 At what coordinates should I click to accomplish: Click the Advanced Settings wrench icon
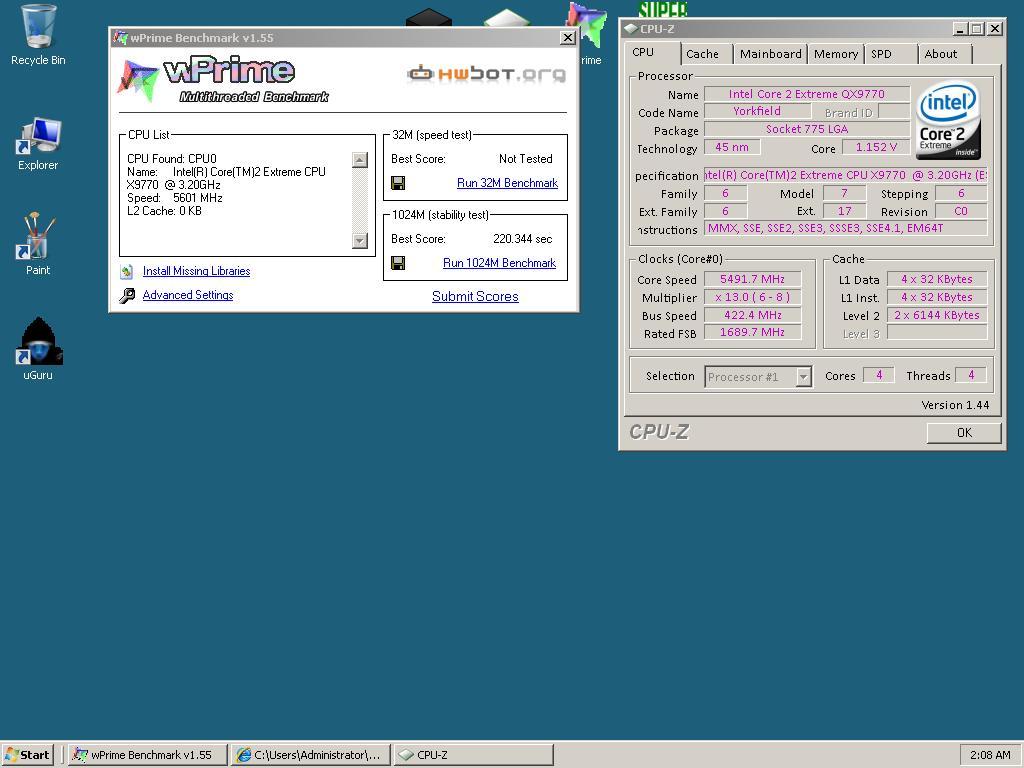pos(127,295)
